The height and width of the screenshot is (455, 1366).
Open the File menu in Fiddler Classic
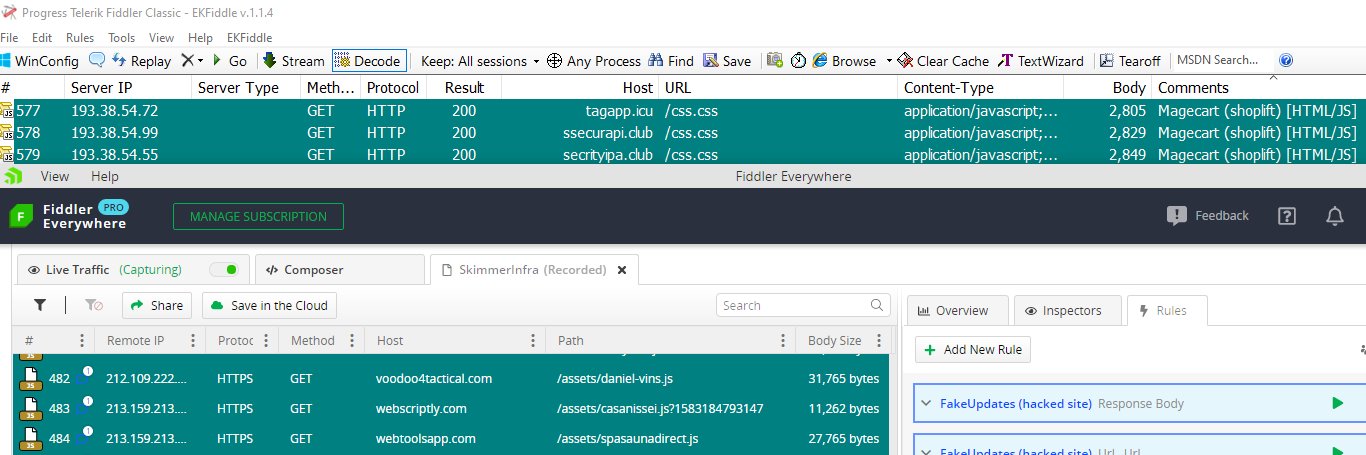[10, 37]
